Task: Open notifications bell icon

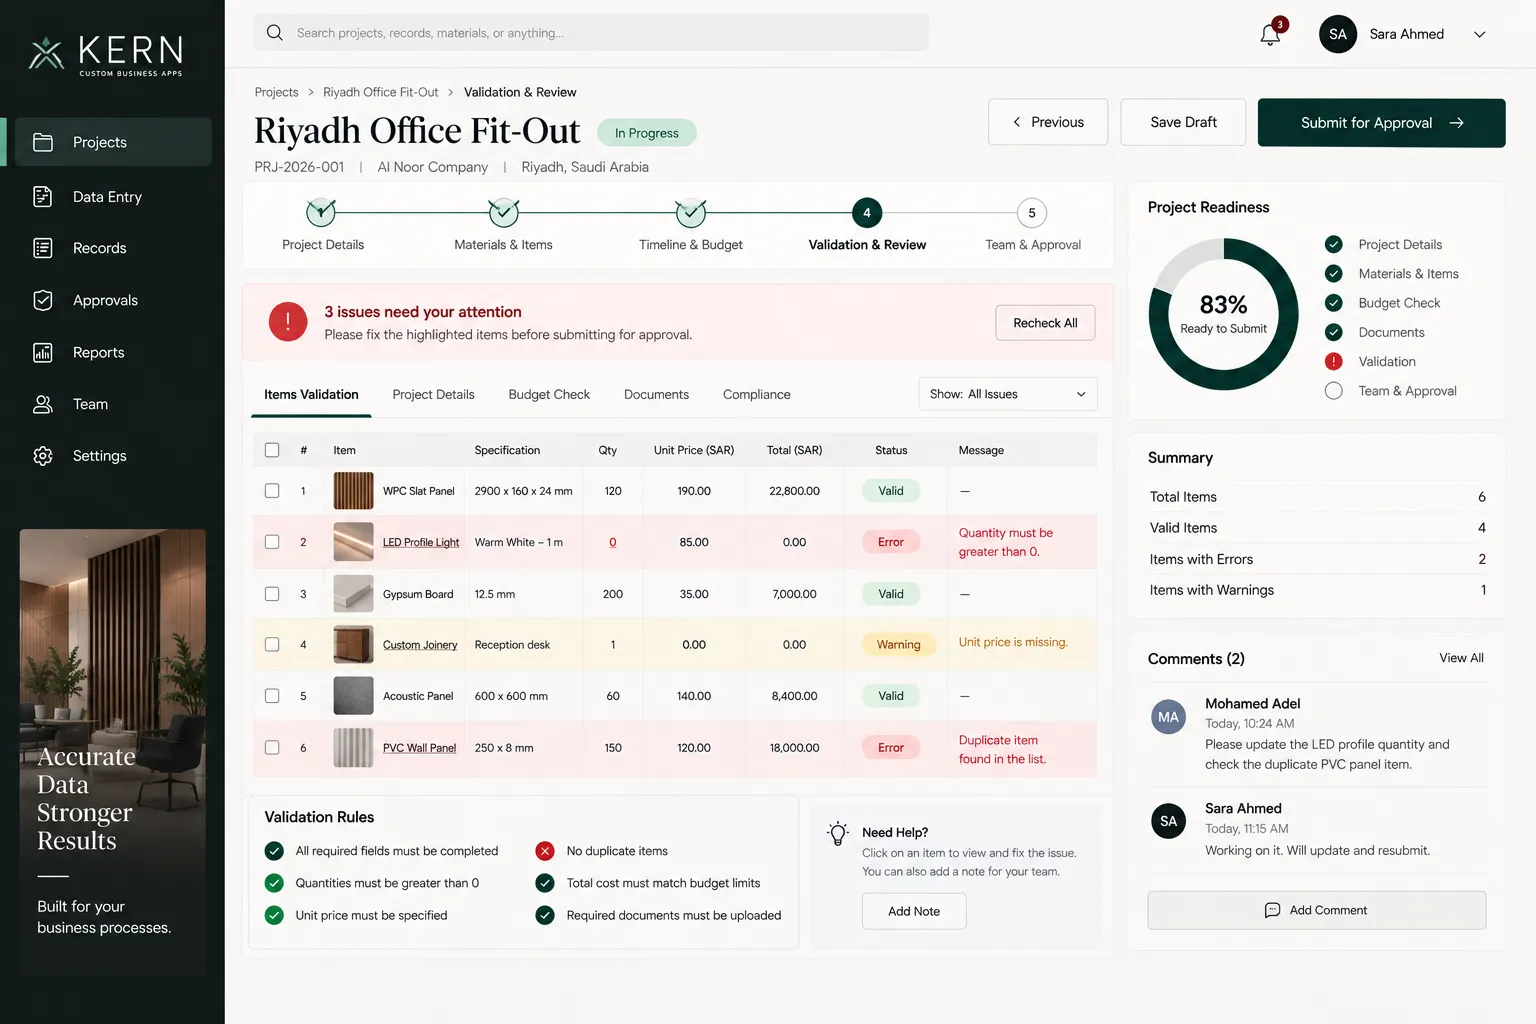Action: point(1270,35)
